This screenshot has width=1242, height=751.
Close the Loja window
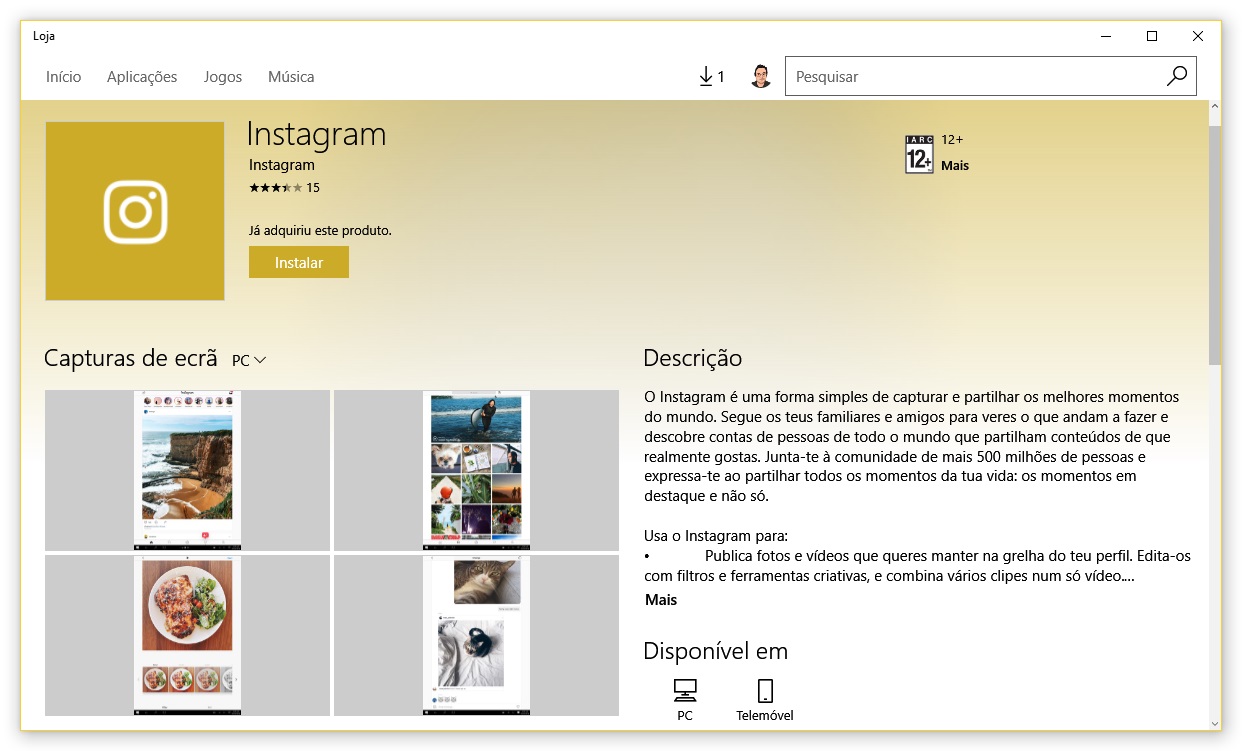(1198, 36)
